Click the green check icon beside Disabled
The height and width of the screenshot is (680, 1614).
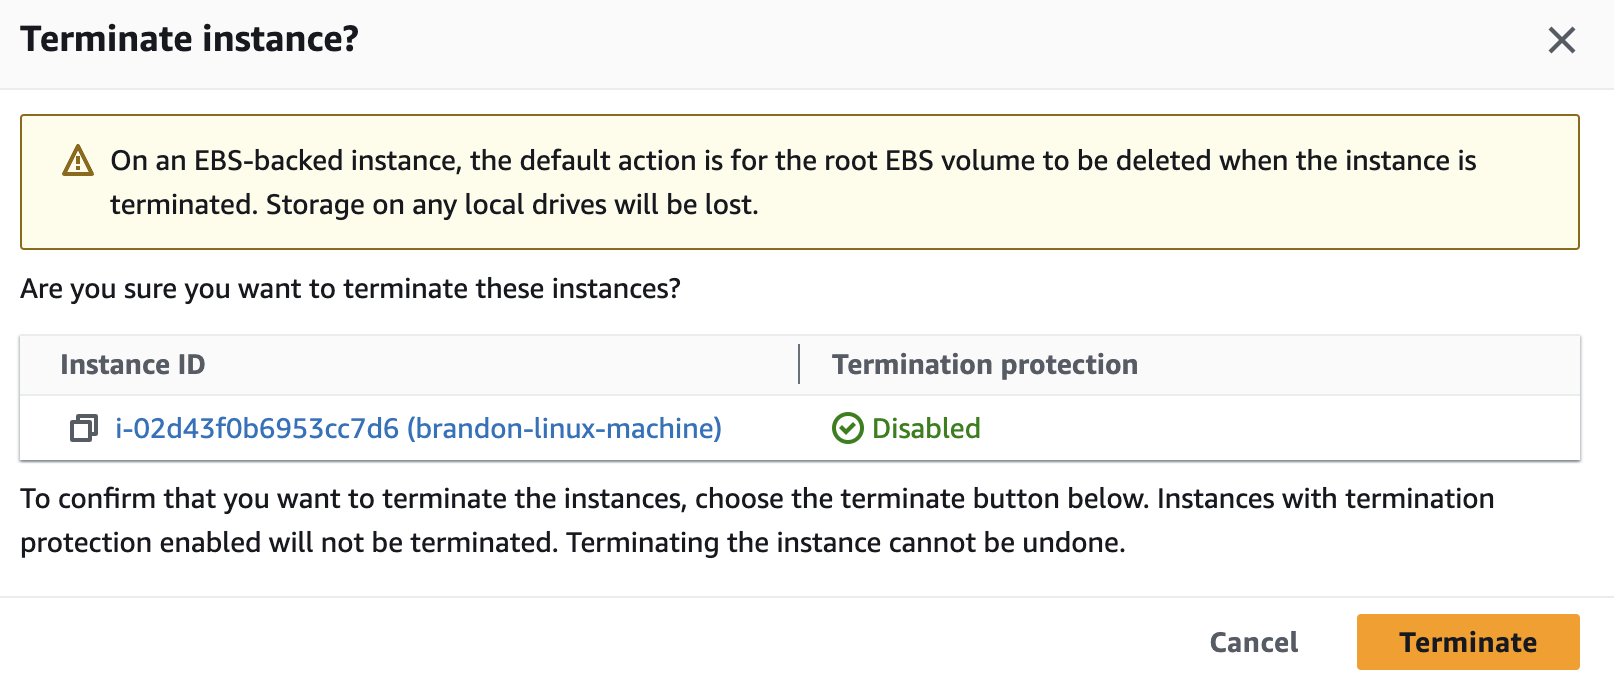847,428
